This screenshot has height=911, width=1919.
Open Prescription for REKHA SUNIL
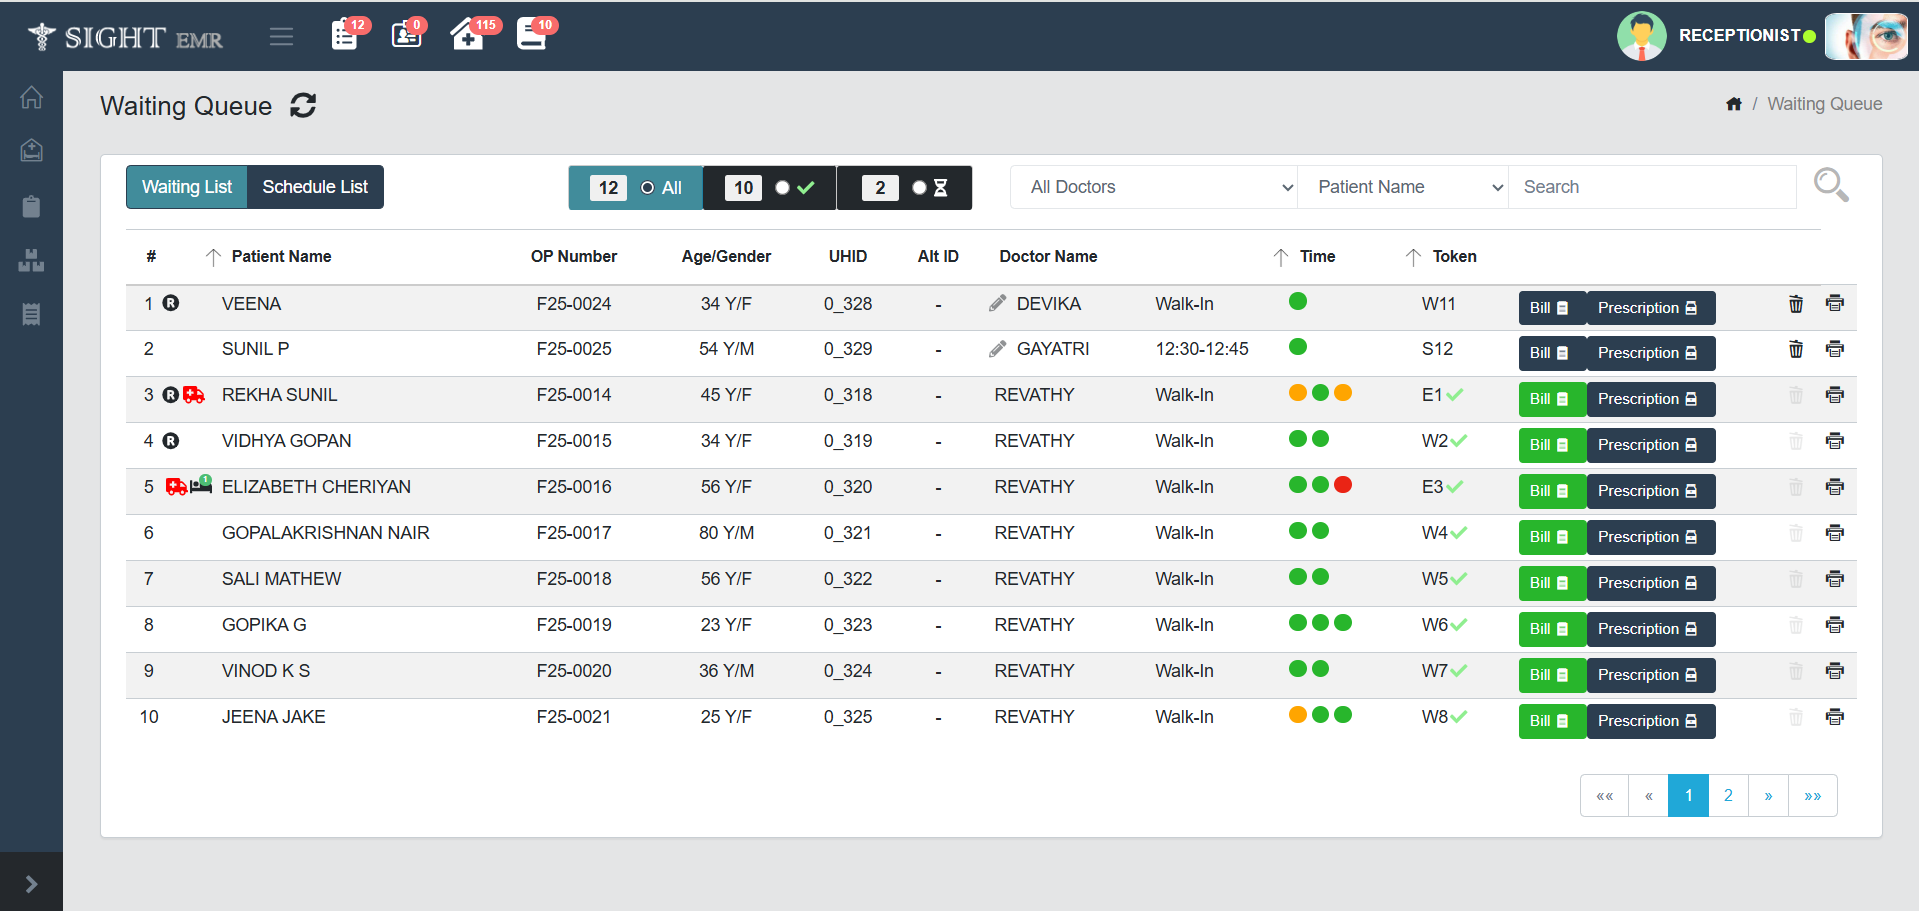1649,399
